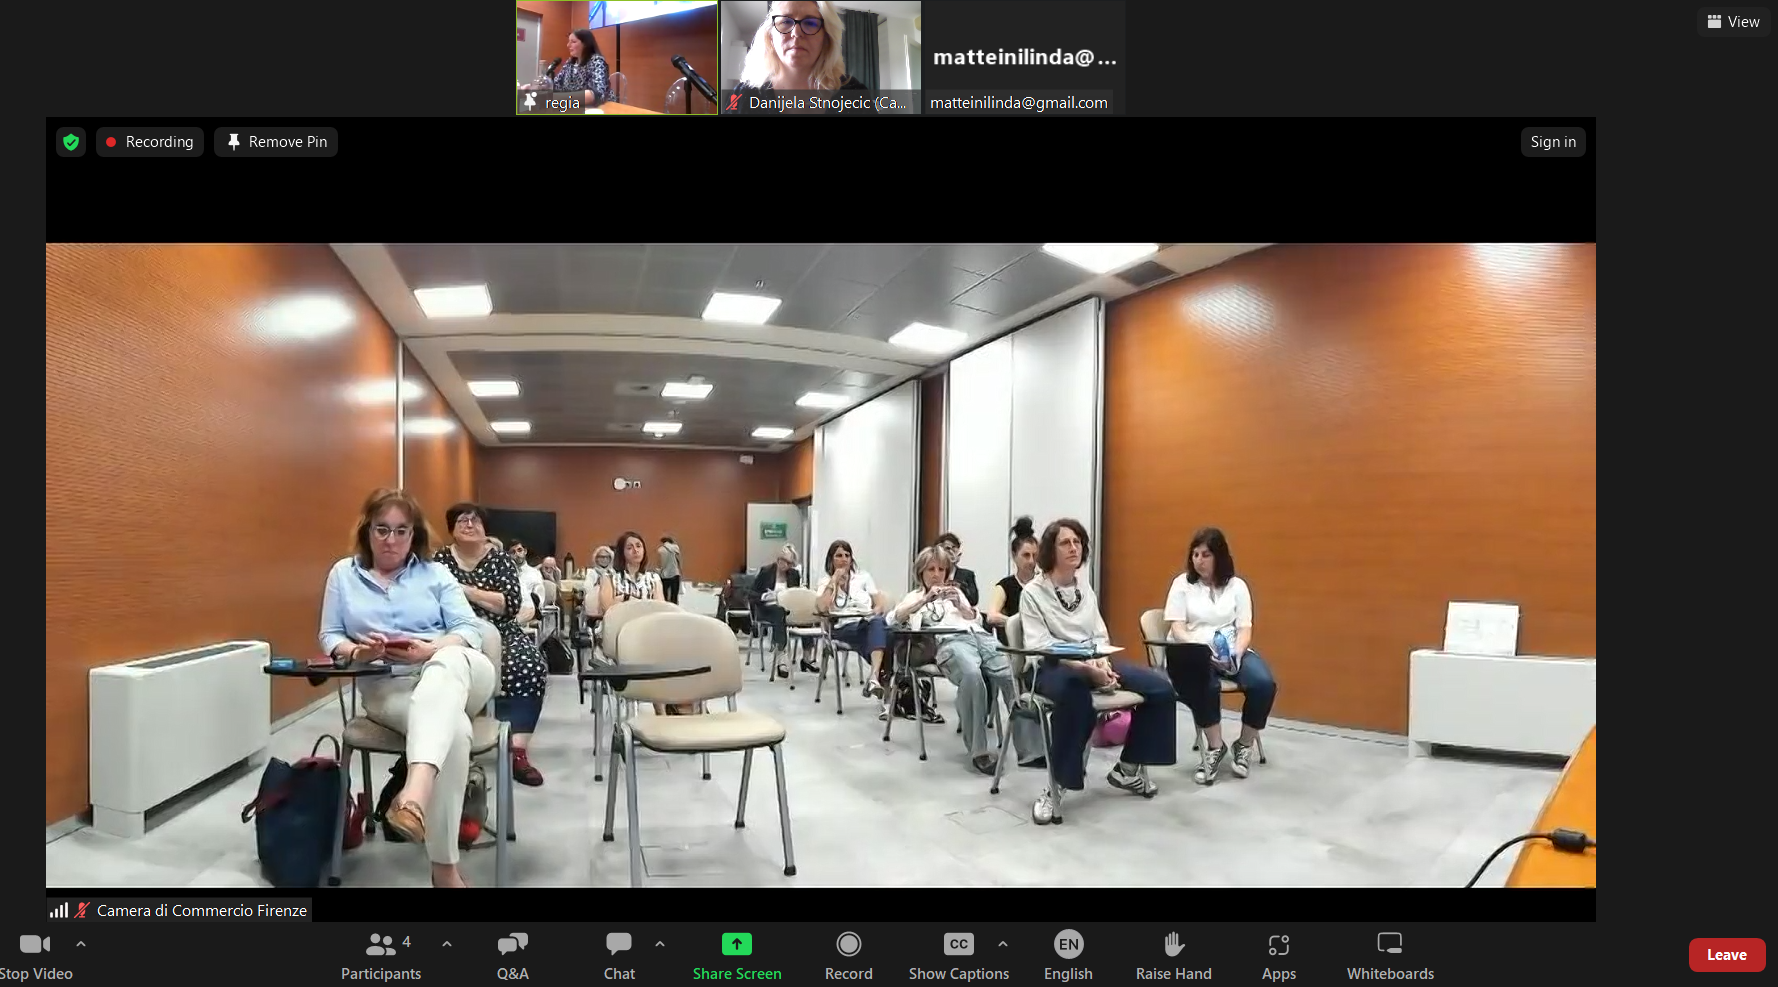Image resolution: width=1778 pixels, height=987 pixels.
Task: Open the Chat panel
Action: click(619, 956)
